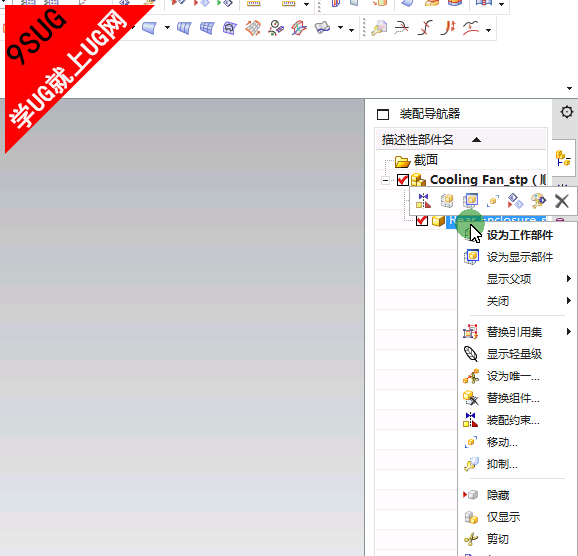
Task: Click the red-green colored surface analysis icon
Action: point(299,28)
